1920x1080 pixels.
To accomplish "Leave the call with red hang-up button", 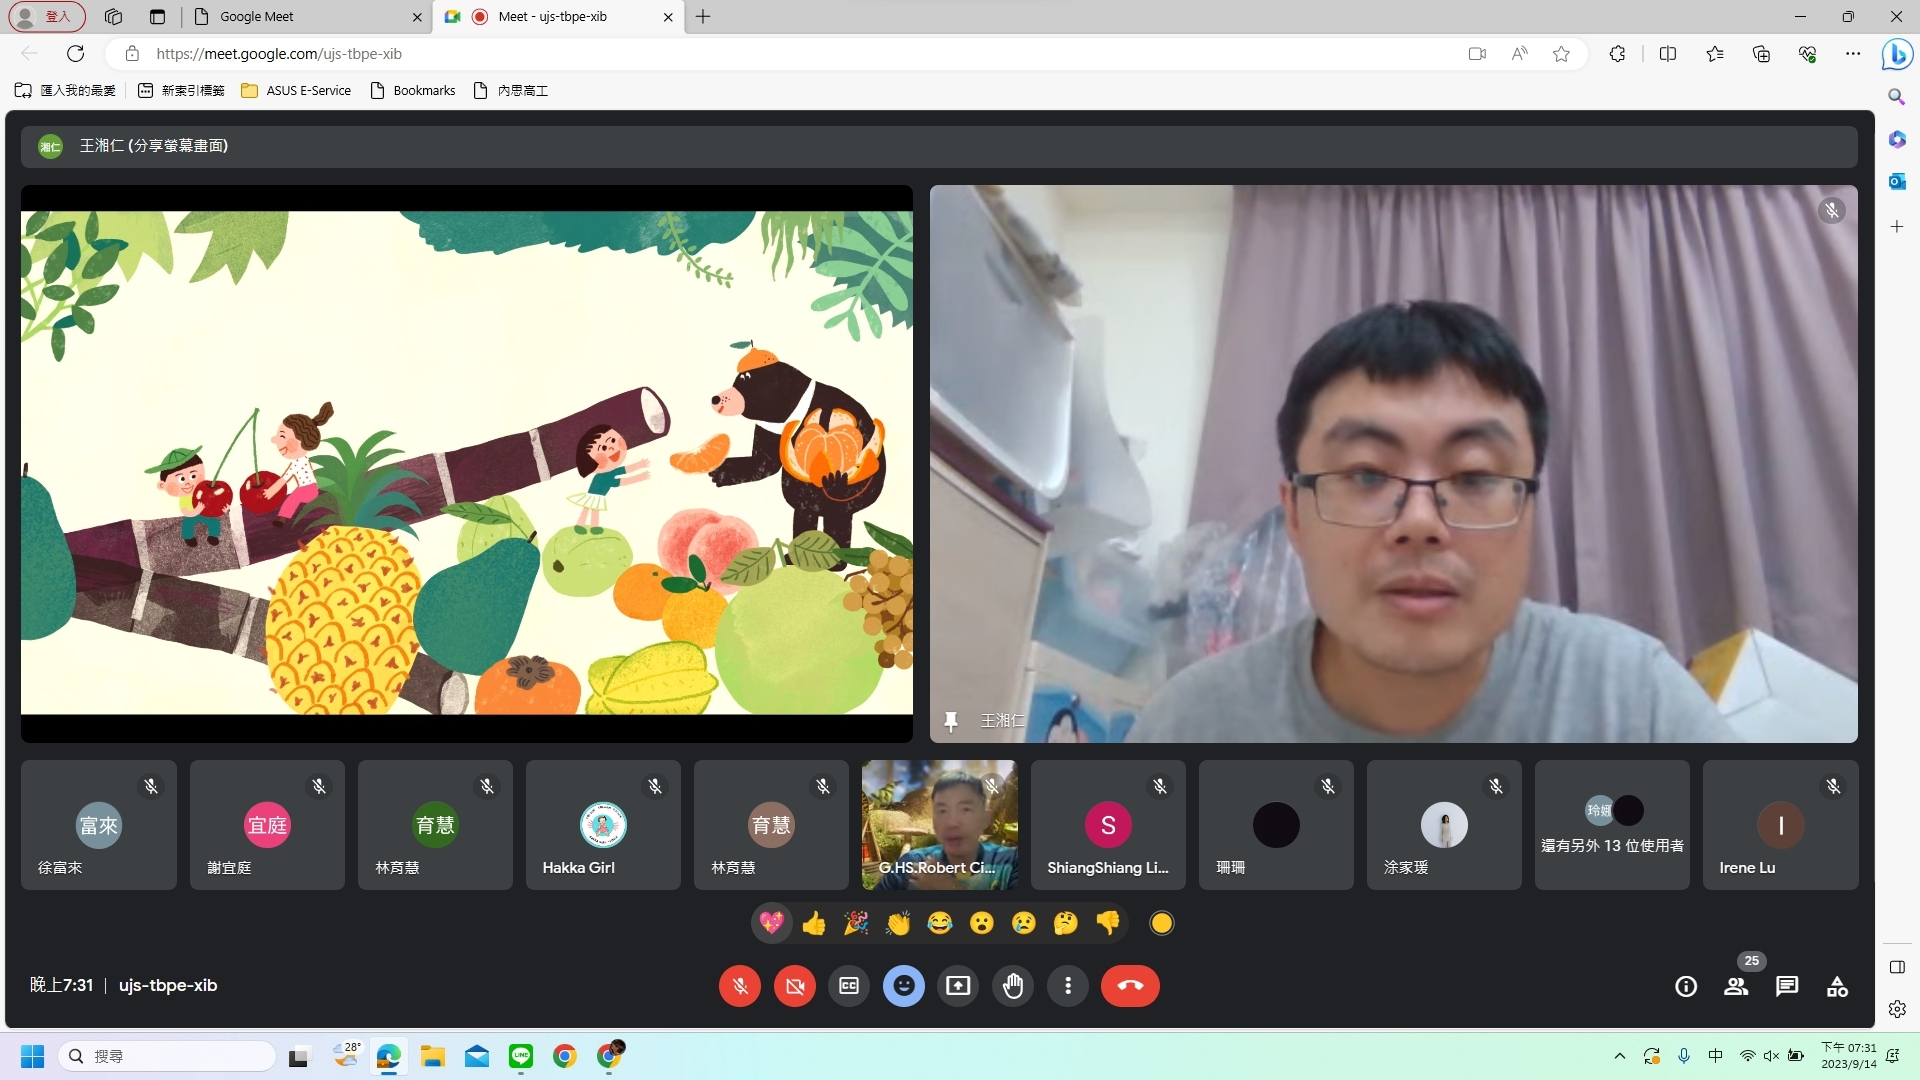I will pos(1130,986).
